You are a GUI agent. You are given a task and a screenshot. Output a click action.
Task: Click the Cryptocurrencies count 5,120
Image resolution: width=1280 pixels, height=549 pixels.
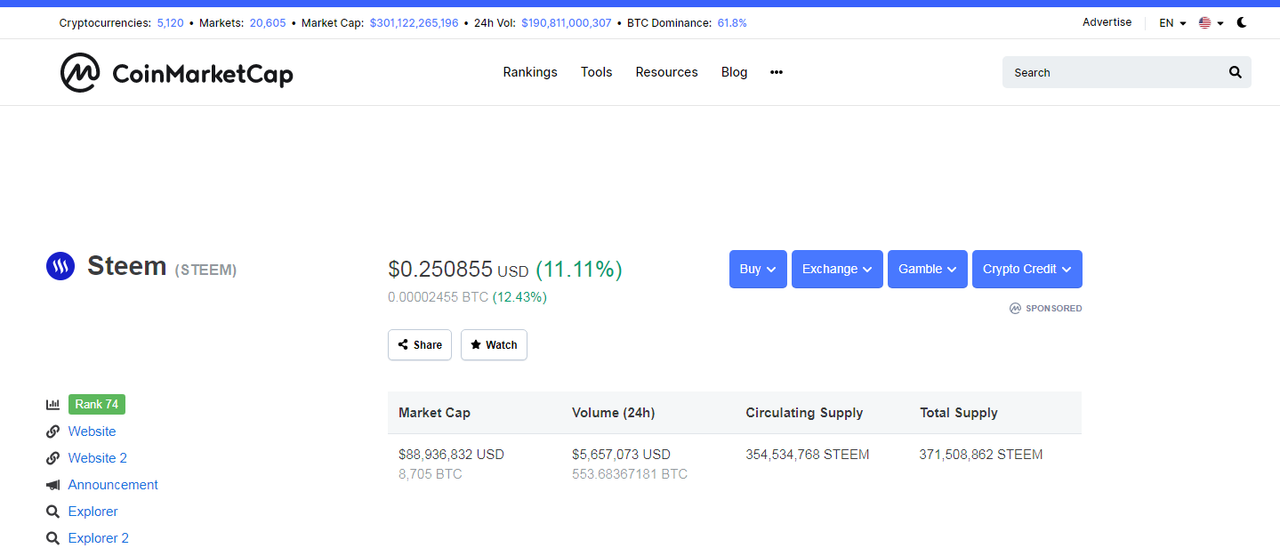tap(170, 22)
